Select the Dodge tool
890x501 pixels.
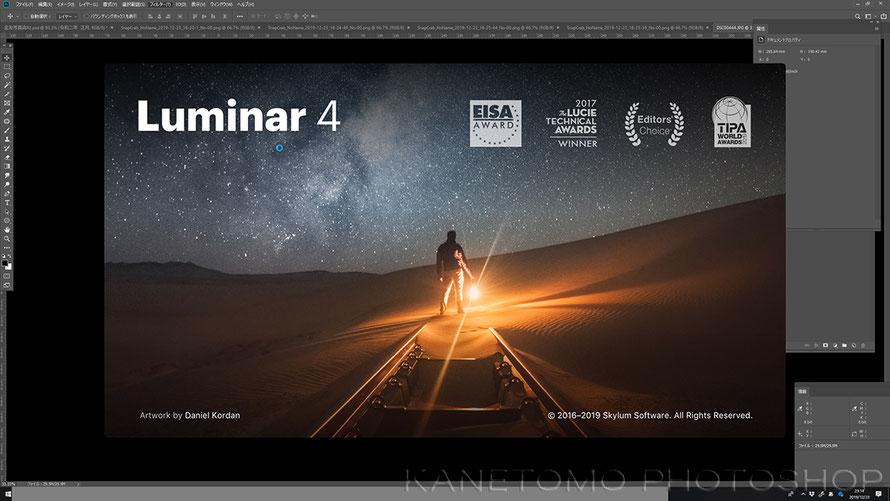7,184
